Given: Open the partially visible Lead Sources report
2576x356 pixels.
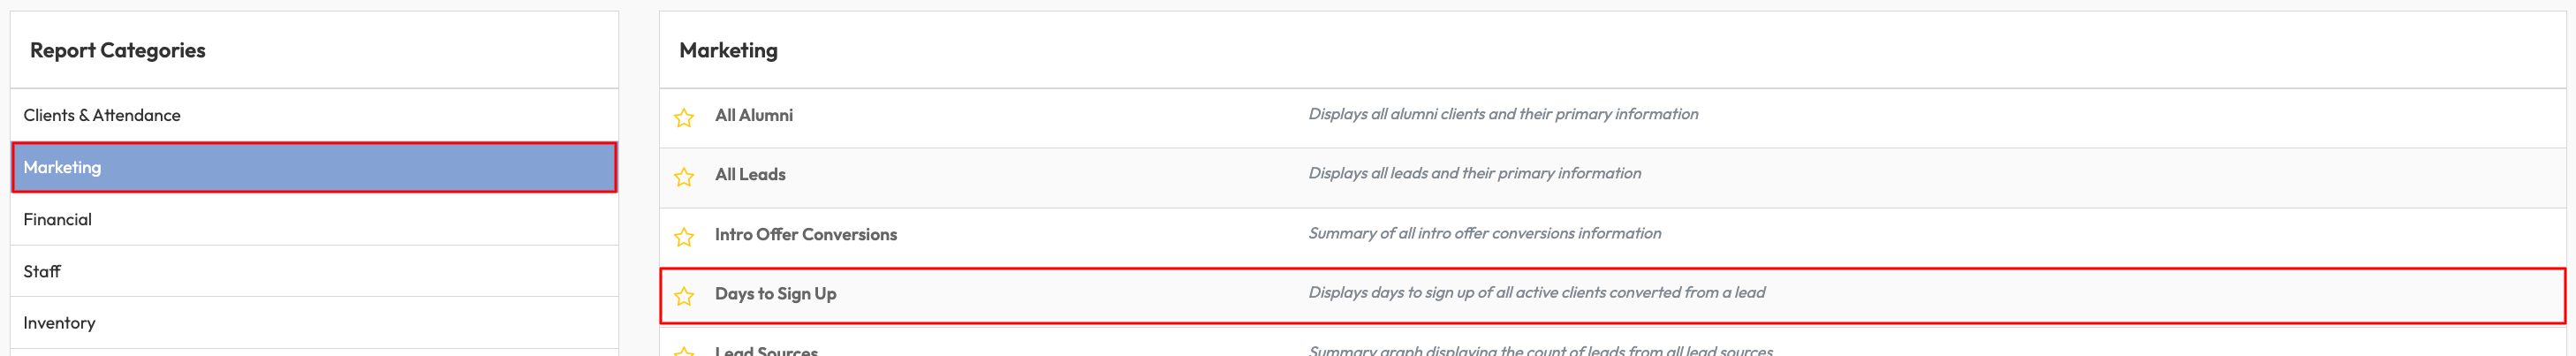Looking at the screenshot, I should point(766,350).
